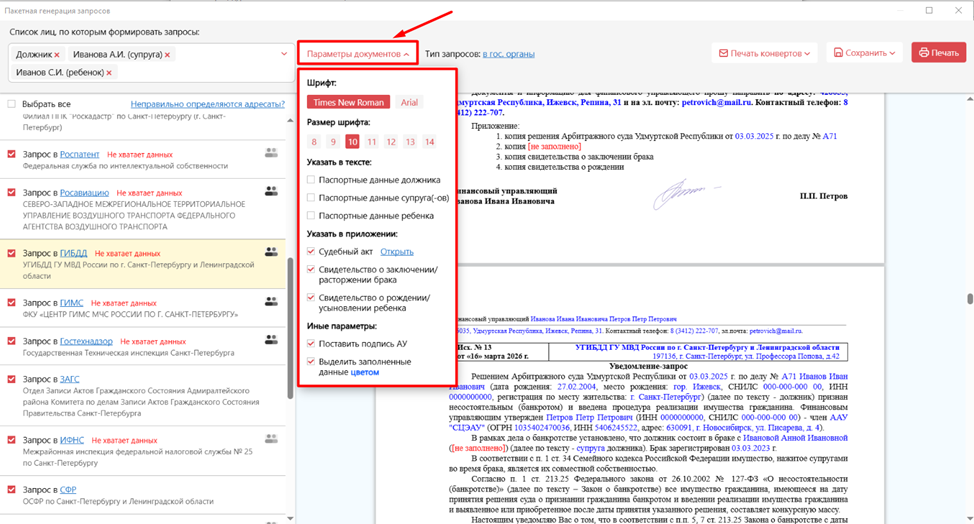Open the Неправильно определяются адресаты link
This screenshot has width=974, height=524.
click(207, 104)
